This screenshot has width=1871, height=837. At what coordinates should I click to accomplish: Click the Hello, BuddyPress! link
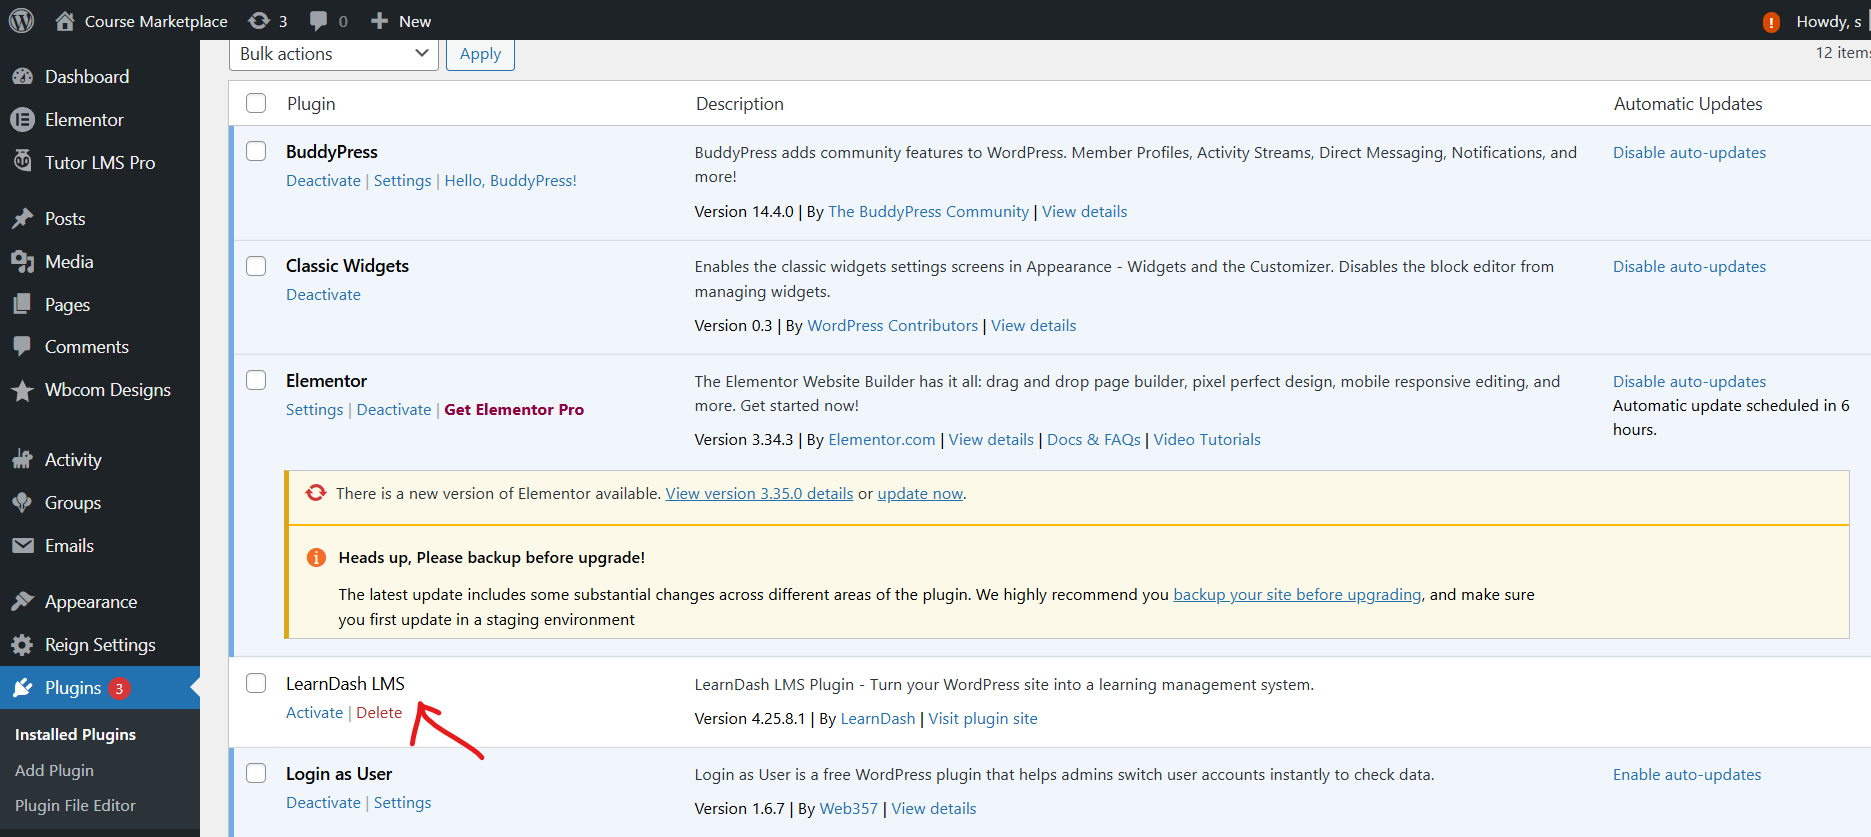click(510, 181)
